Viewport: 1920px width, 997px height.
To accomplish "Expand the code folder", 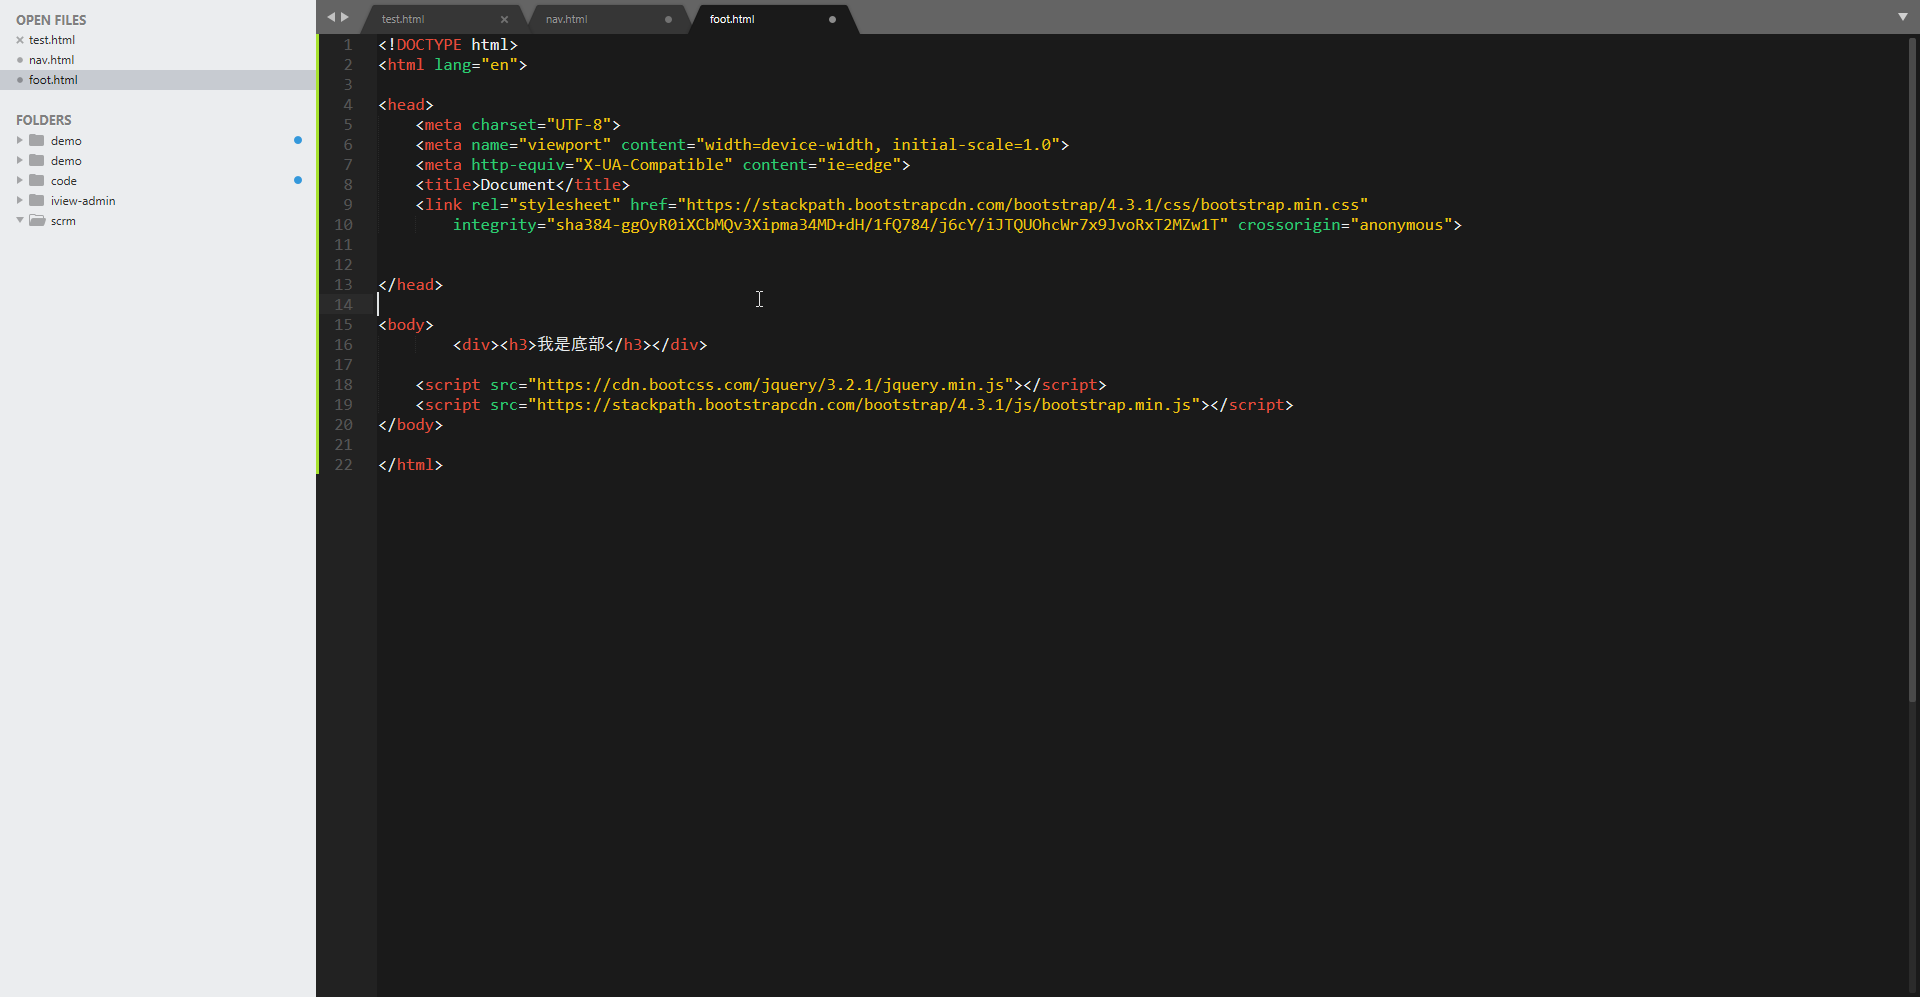I will pos(20,180).
